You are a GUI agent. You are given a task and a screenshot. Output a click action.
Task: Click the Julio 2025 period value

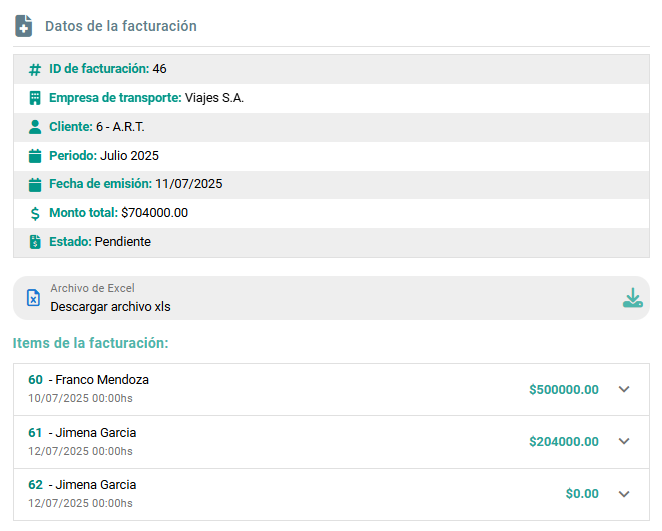point(129,156)
